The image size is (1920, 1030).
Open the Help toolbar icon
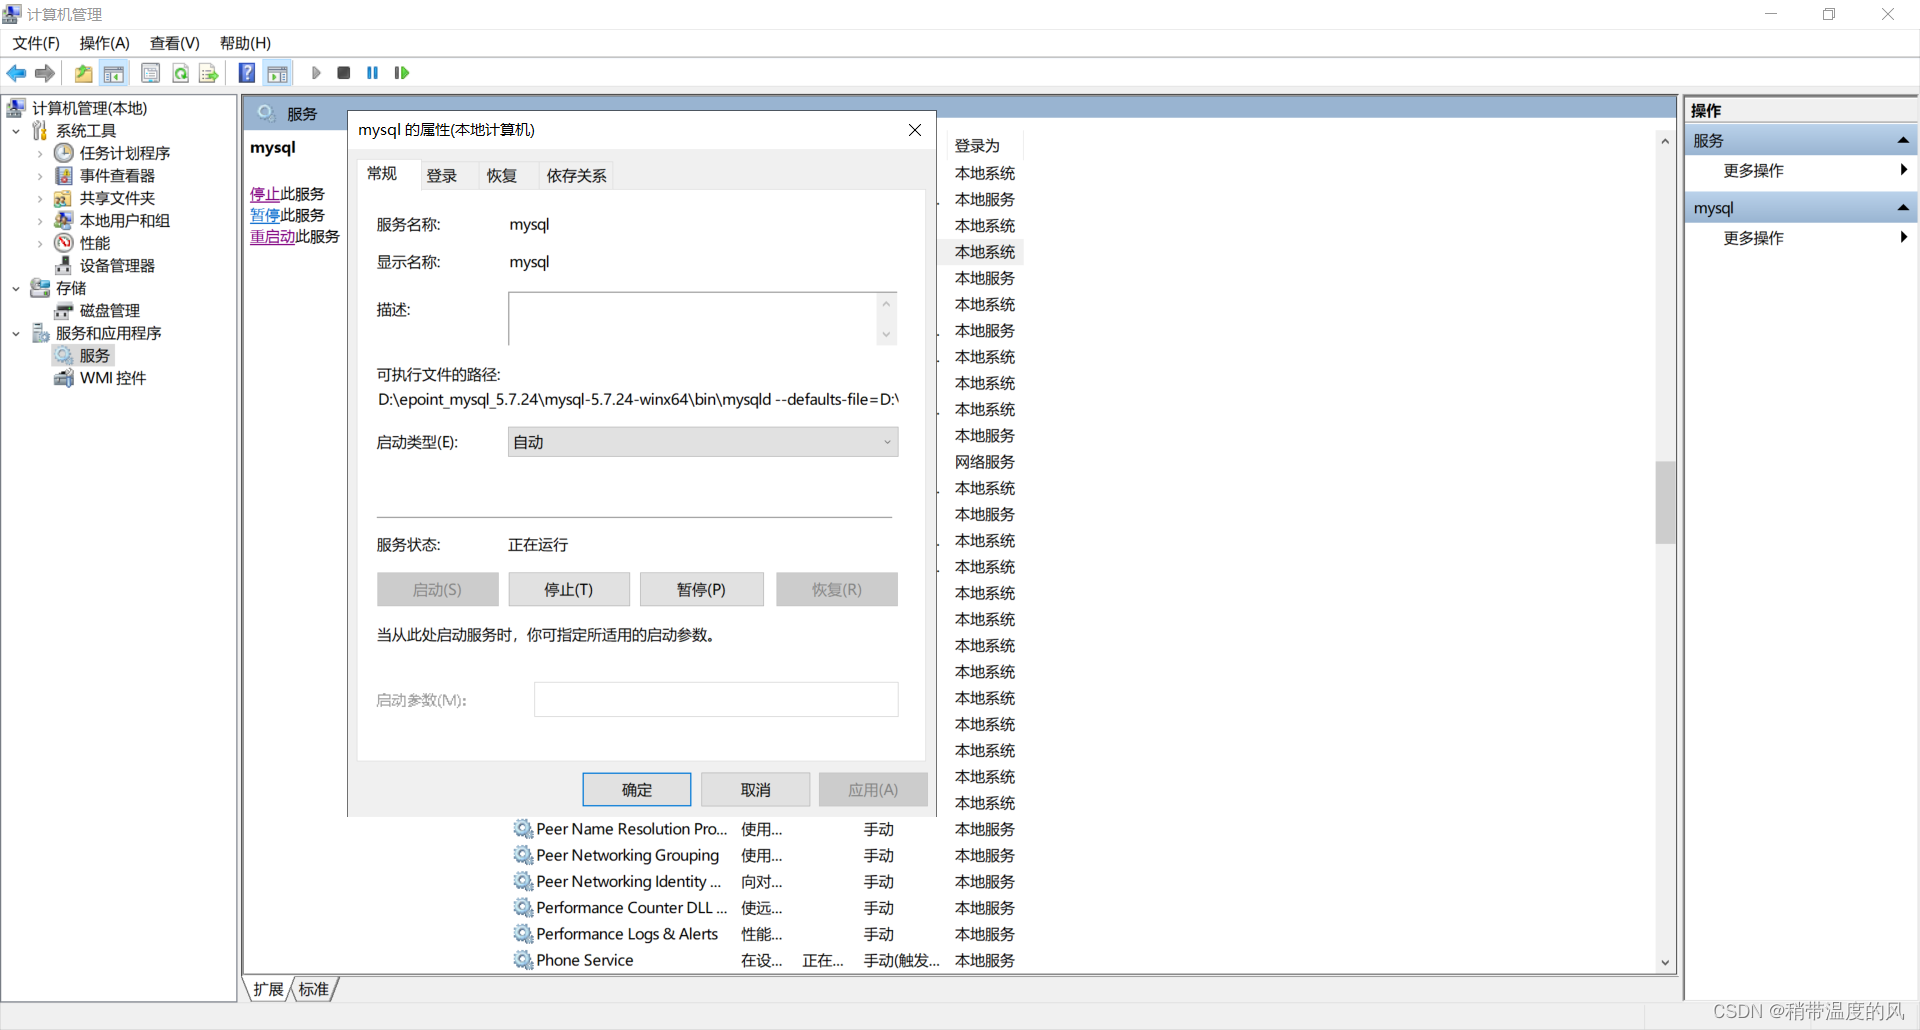click(246, 73)
